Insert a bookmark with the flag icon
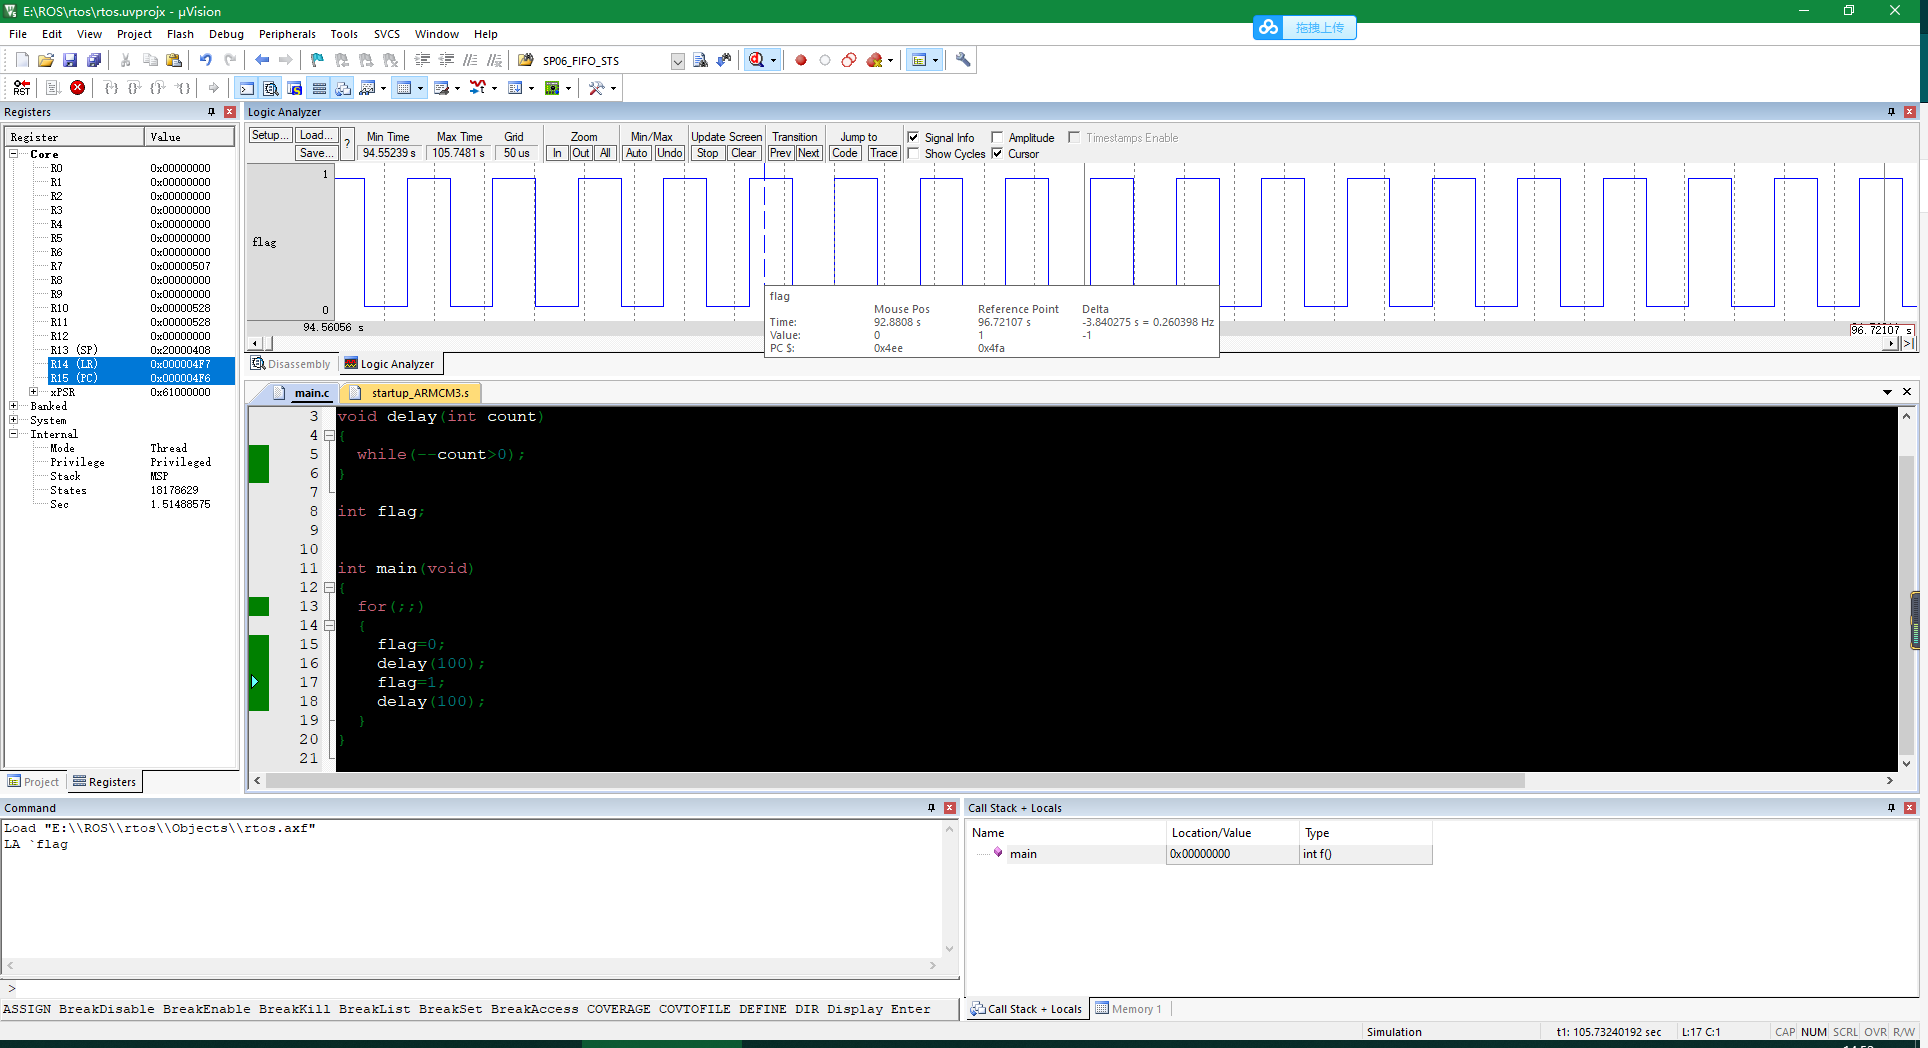This screenshot has height=1048, width=1928. (x=318, y=60)
